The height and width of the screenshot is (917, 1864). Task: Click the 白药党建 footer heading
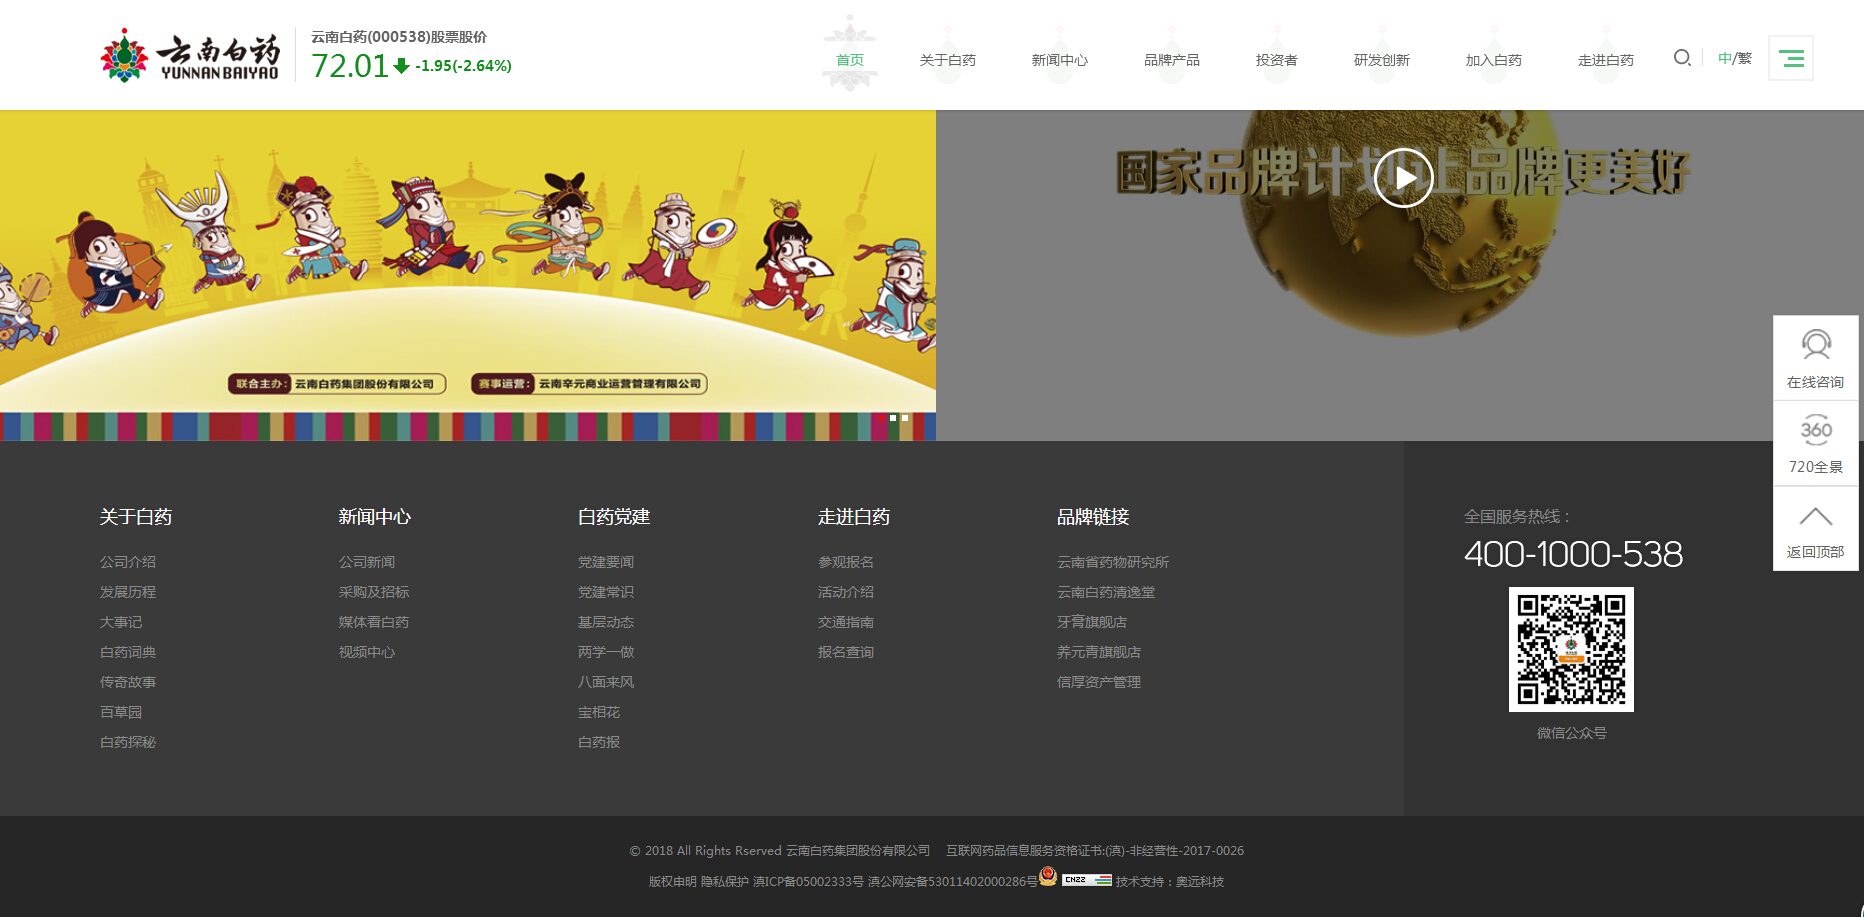point(614,517)
